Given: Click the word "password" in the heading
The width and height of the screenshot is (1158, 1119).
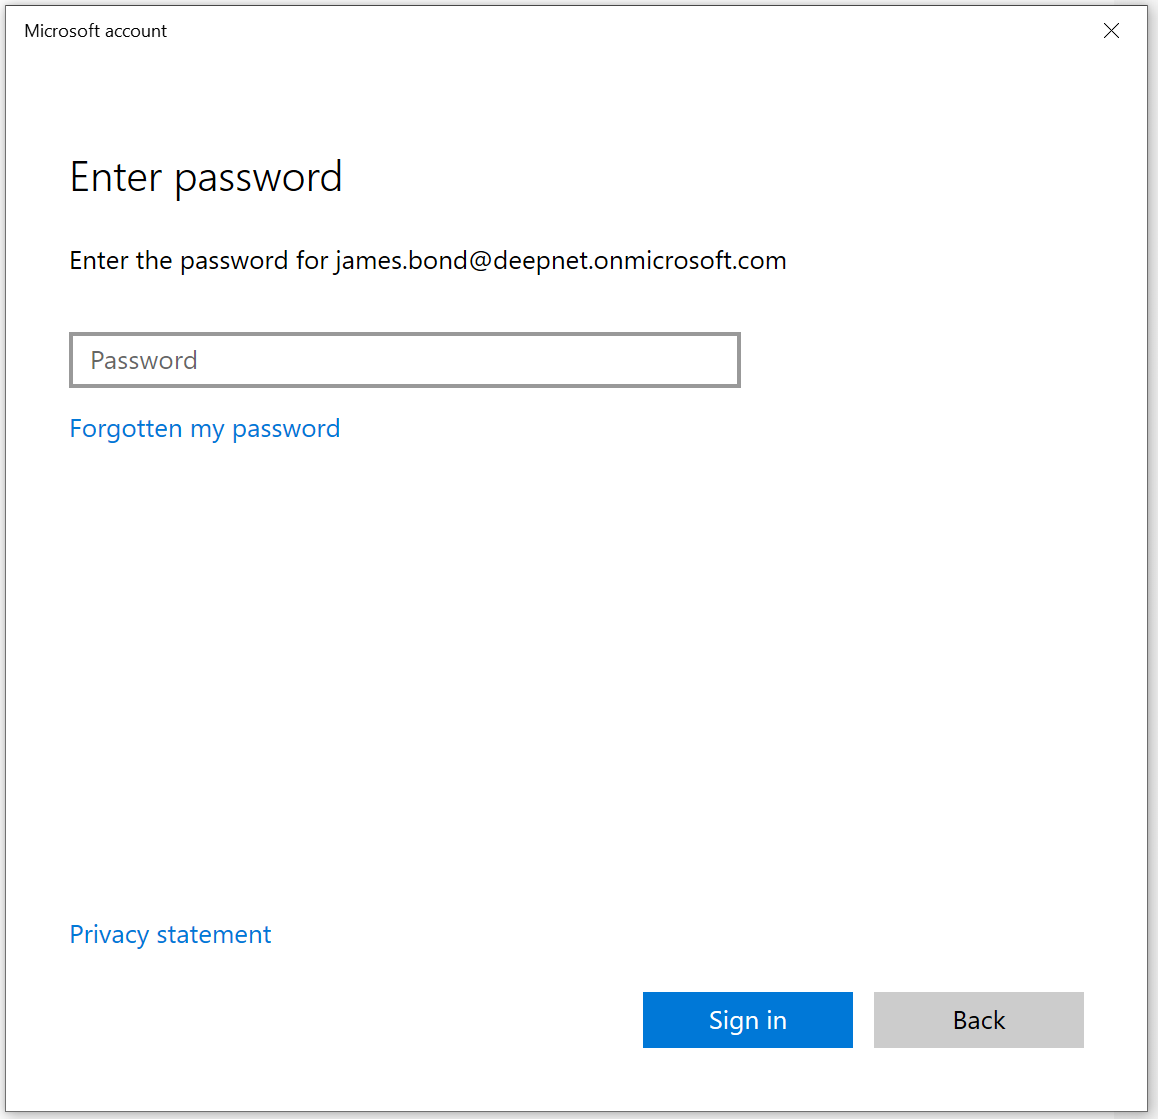Looking at the screenshot, I should 258,179.
